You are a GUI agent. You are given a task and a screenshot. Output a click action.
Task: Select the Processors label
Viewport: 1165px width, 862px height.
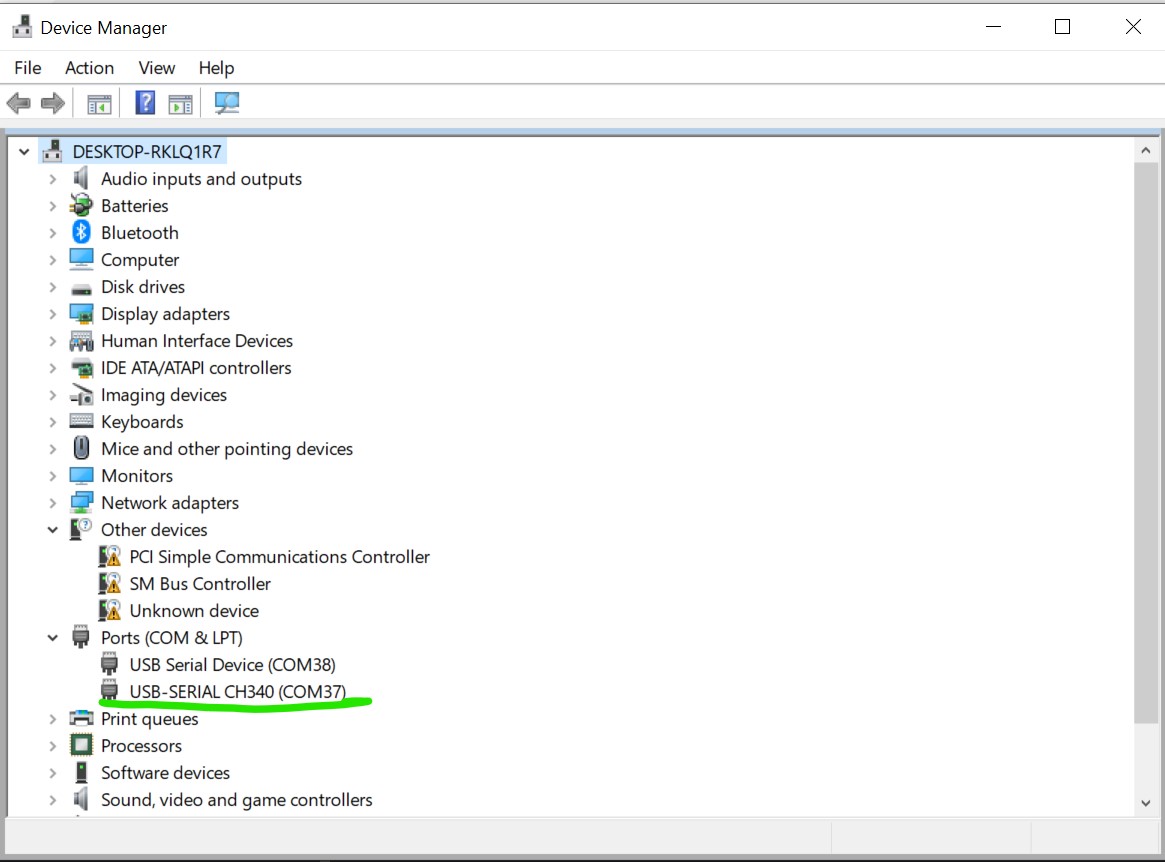[x=141, y=745]
